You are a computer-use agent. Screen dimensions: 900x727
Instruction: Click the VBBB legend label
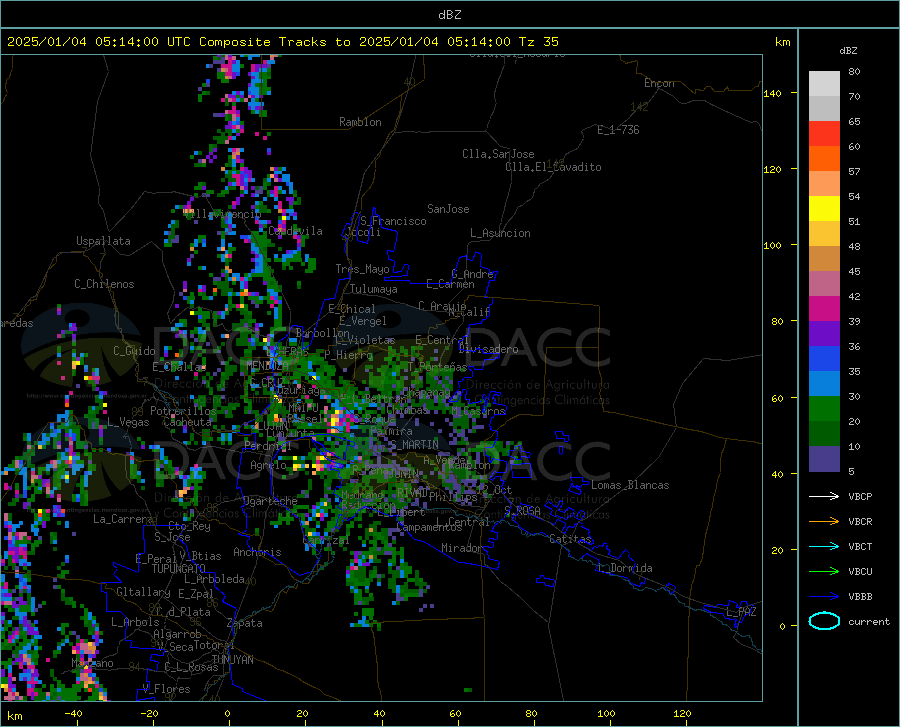tap(860, 597)
